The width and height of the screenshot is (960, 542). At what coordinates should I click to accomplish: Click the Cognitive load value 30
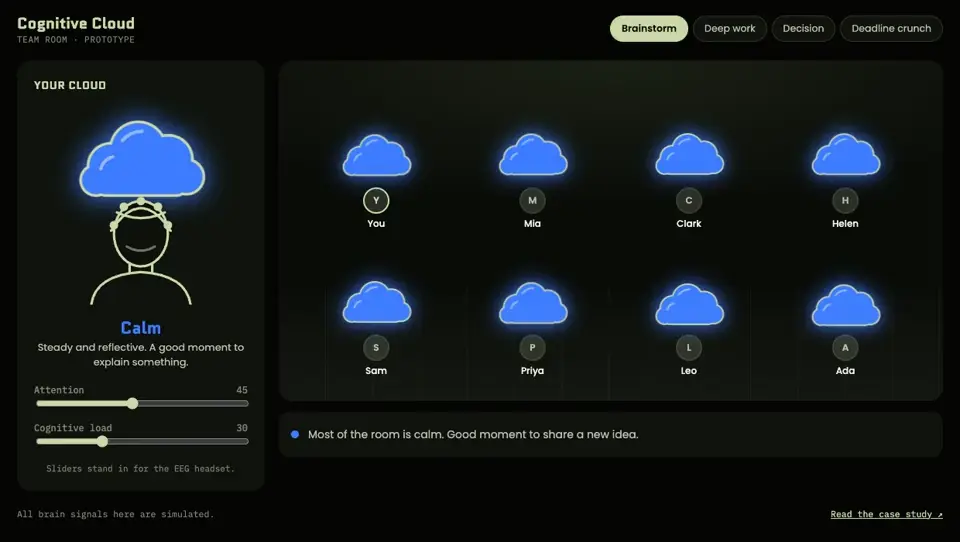click(242, 428)
